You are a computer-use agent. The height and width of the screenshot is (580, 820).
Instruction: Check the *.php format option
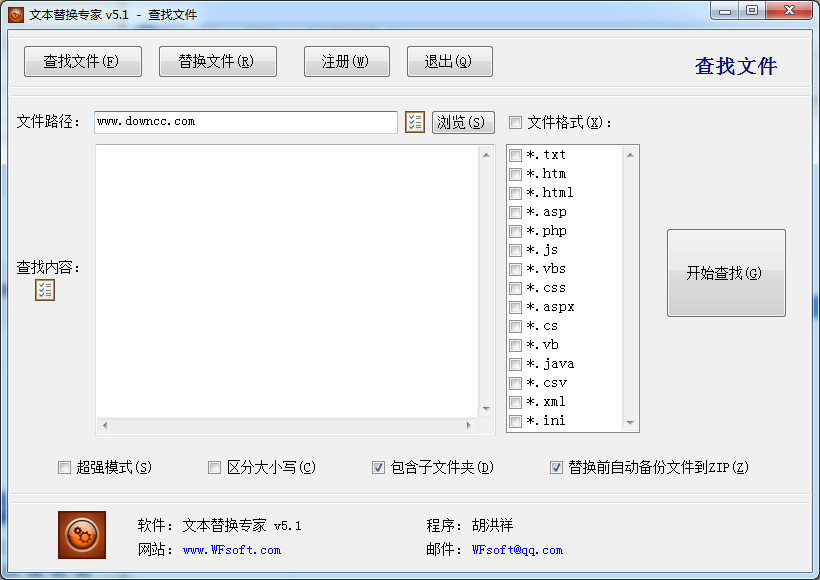coord(516,231)
